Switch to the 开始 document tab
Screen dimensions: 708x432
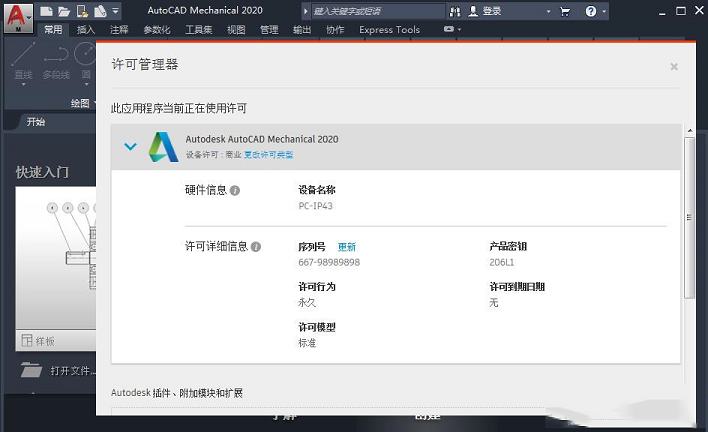click(x=36, y=122)
